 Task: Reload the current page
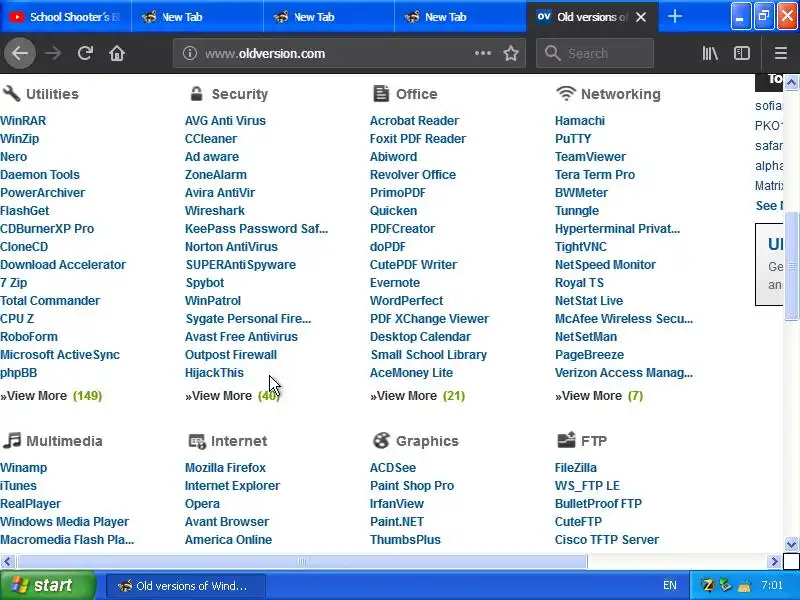[85, 53]
